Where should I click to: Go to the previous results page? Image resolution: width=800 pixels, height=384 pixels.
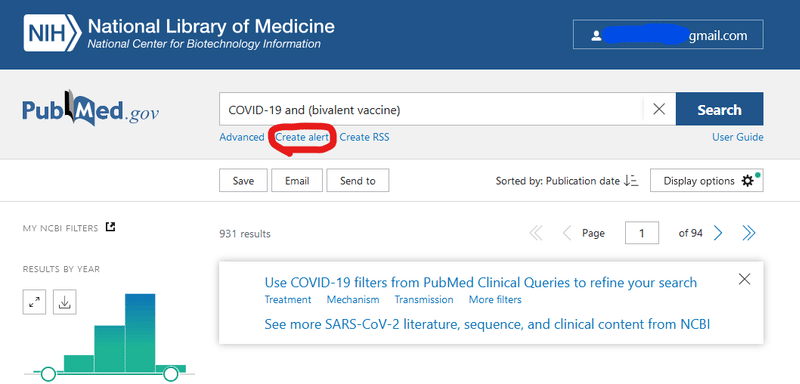(x=566, y=233)
